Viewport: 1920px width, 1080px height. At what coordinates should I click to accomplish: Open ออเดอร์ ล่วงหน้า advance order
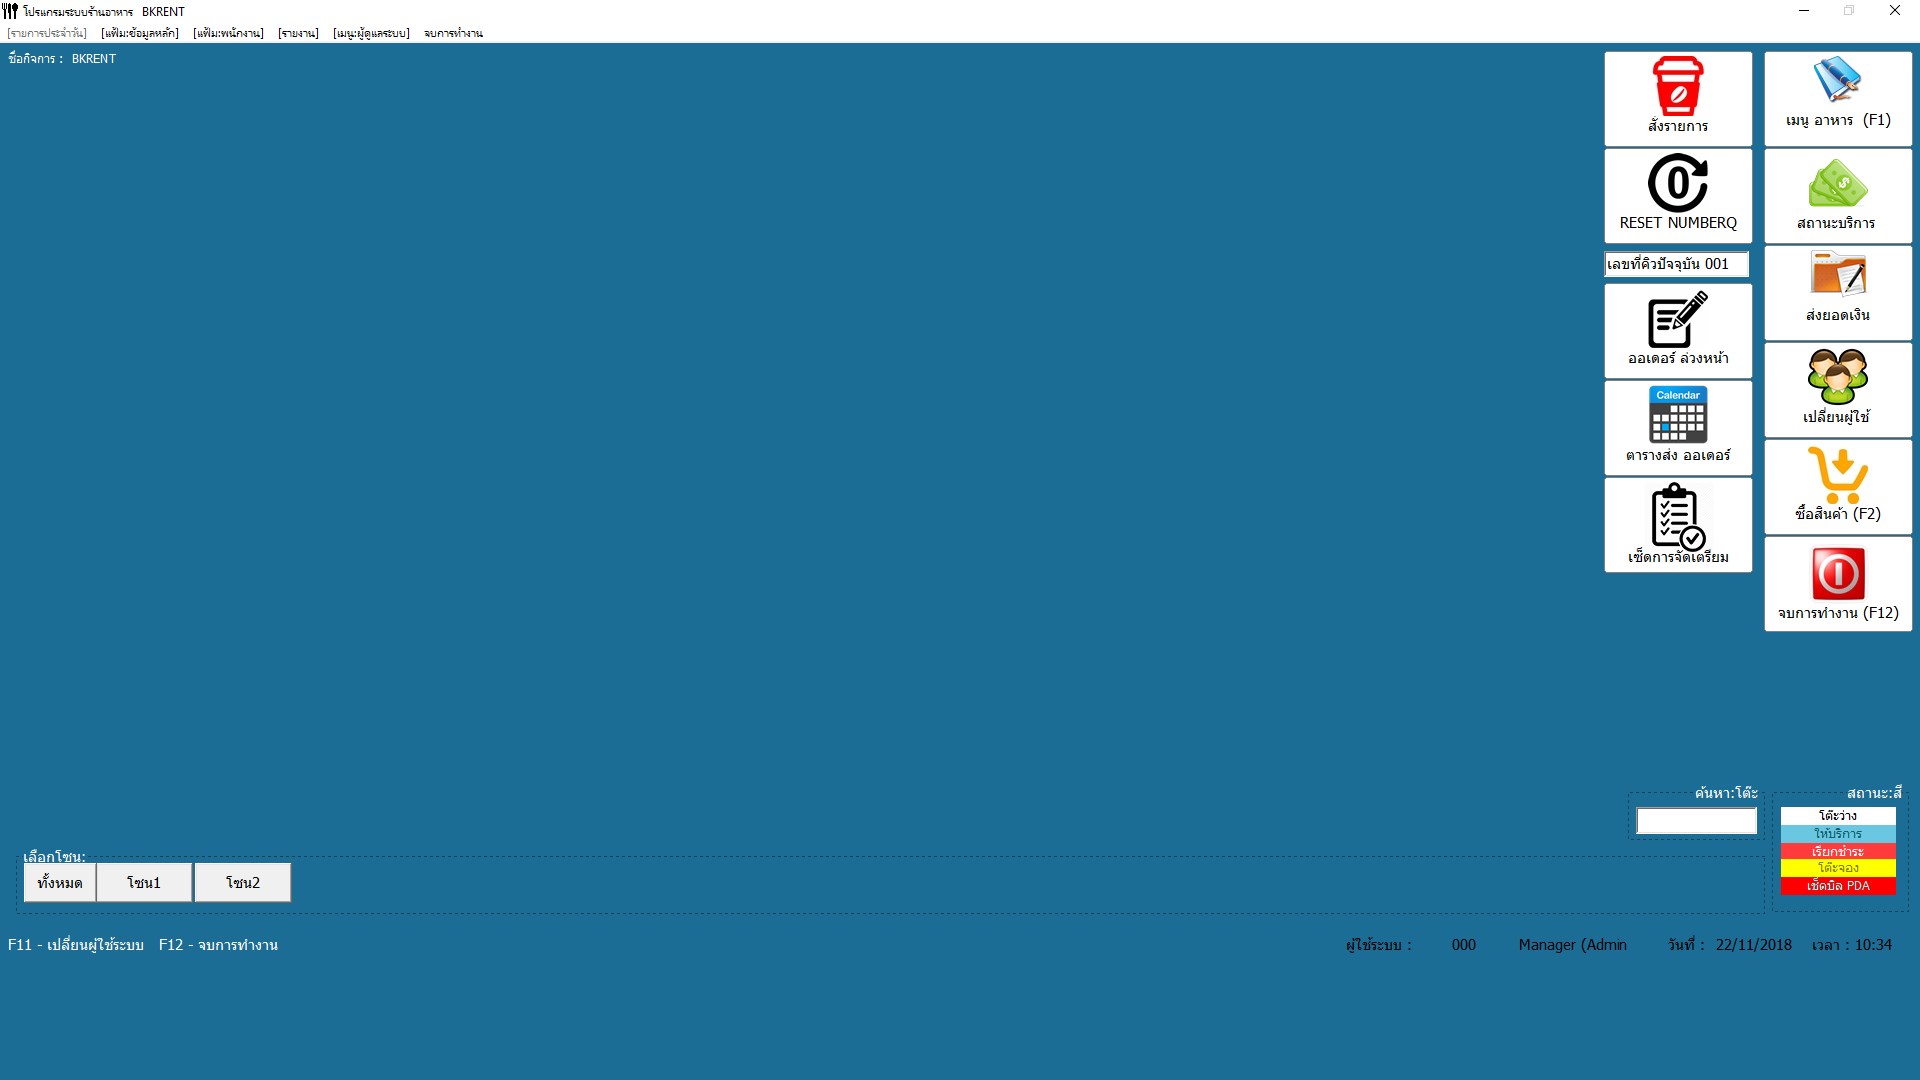(x=1678, y=331)
